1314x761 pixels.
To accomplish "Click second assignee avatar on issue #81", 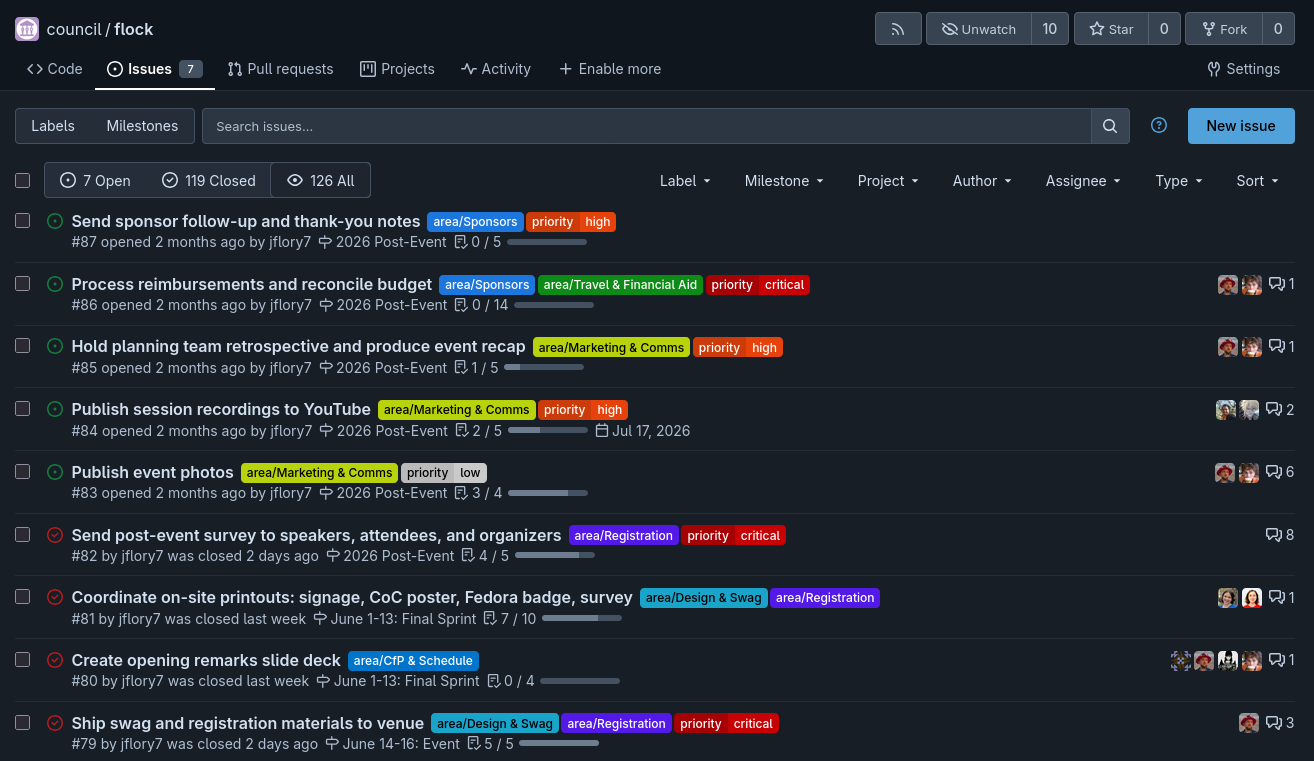I will pos(1252,598).
